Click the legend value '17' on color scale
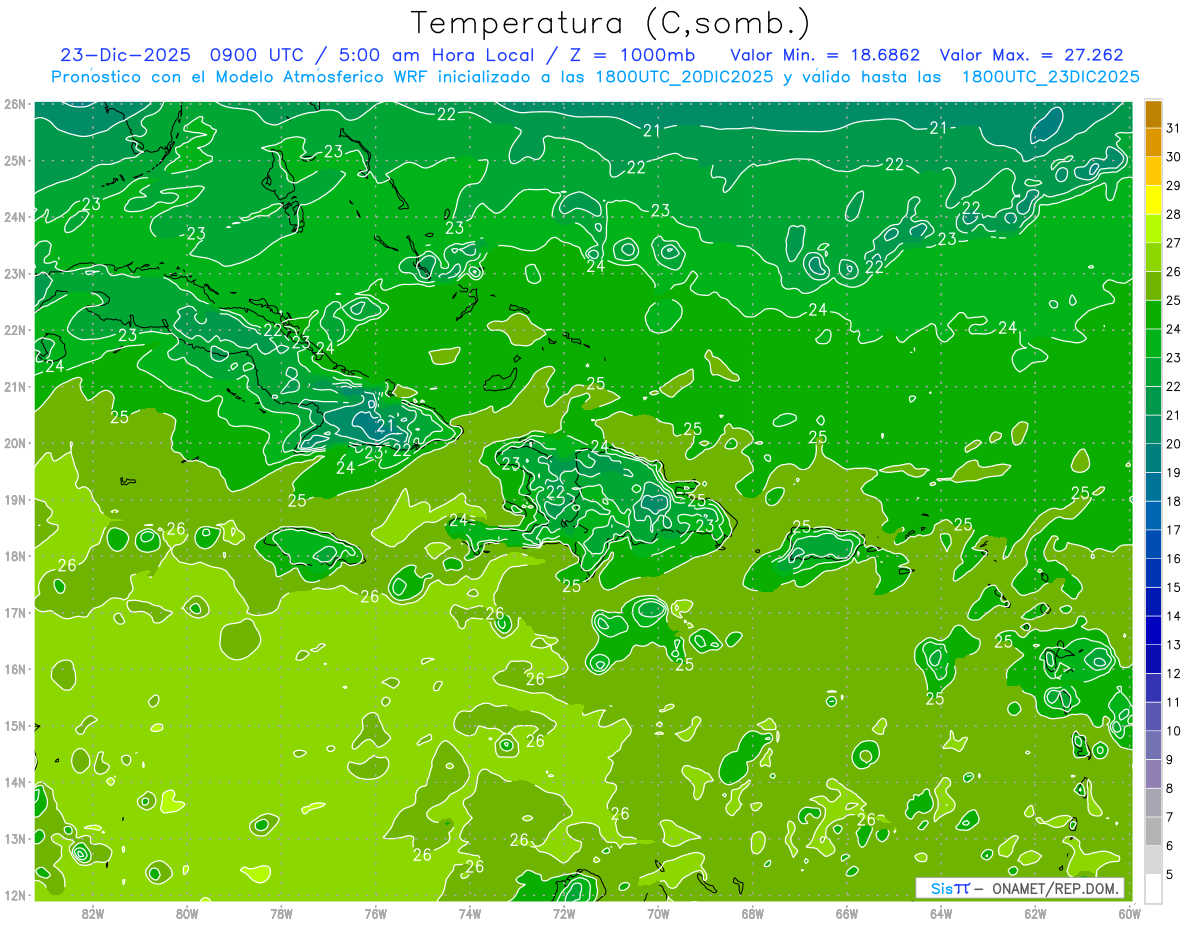The width and height of the screenshot is (1200, 927). click(1173, 530)
